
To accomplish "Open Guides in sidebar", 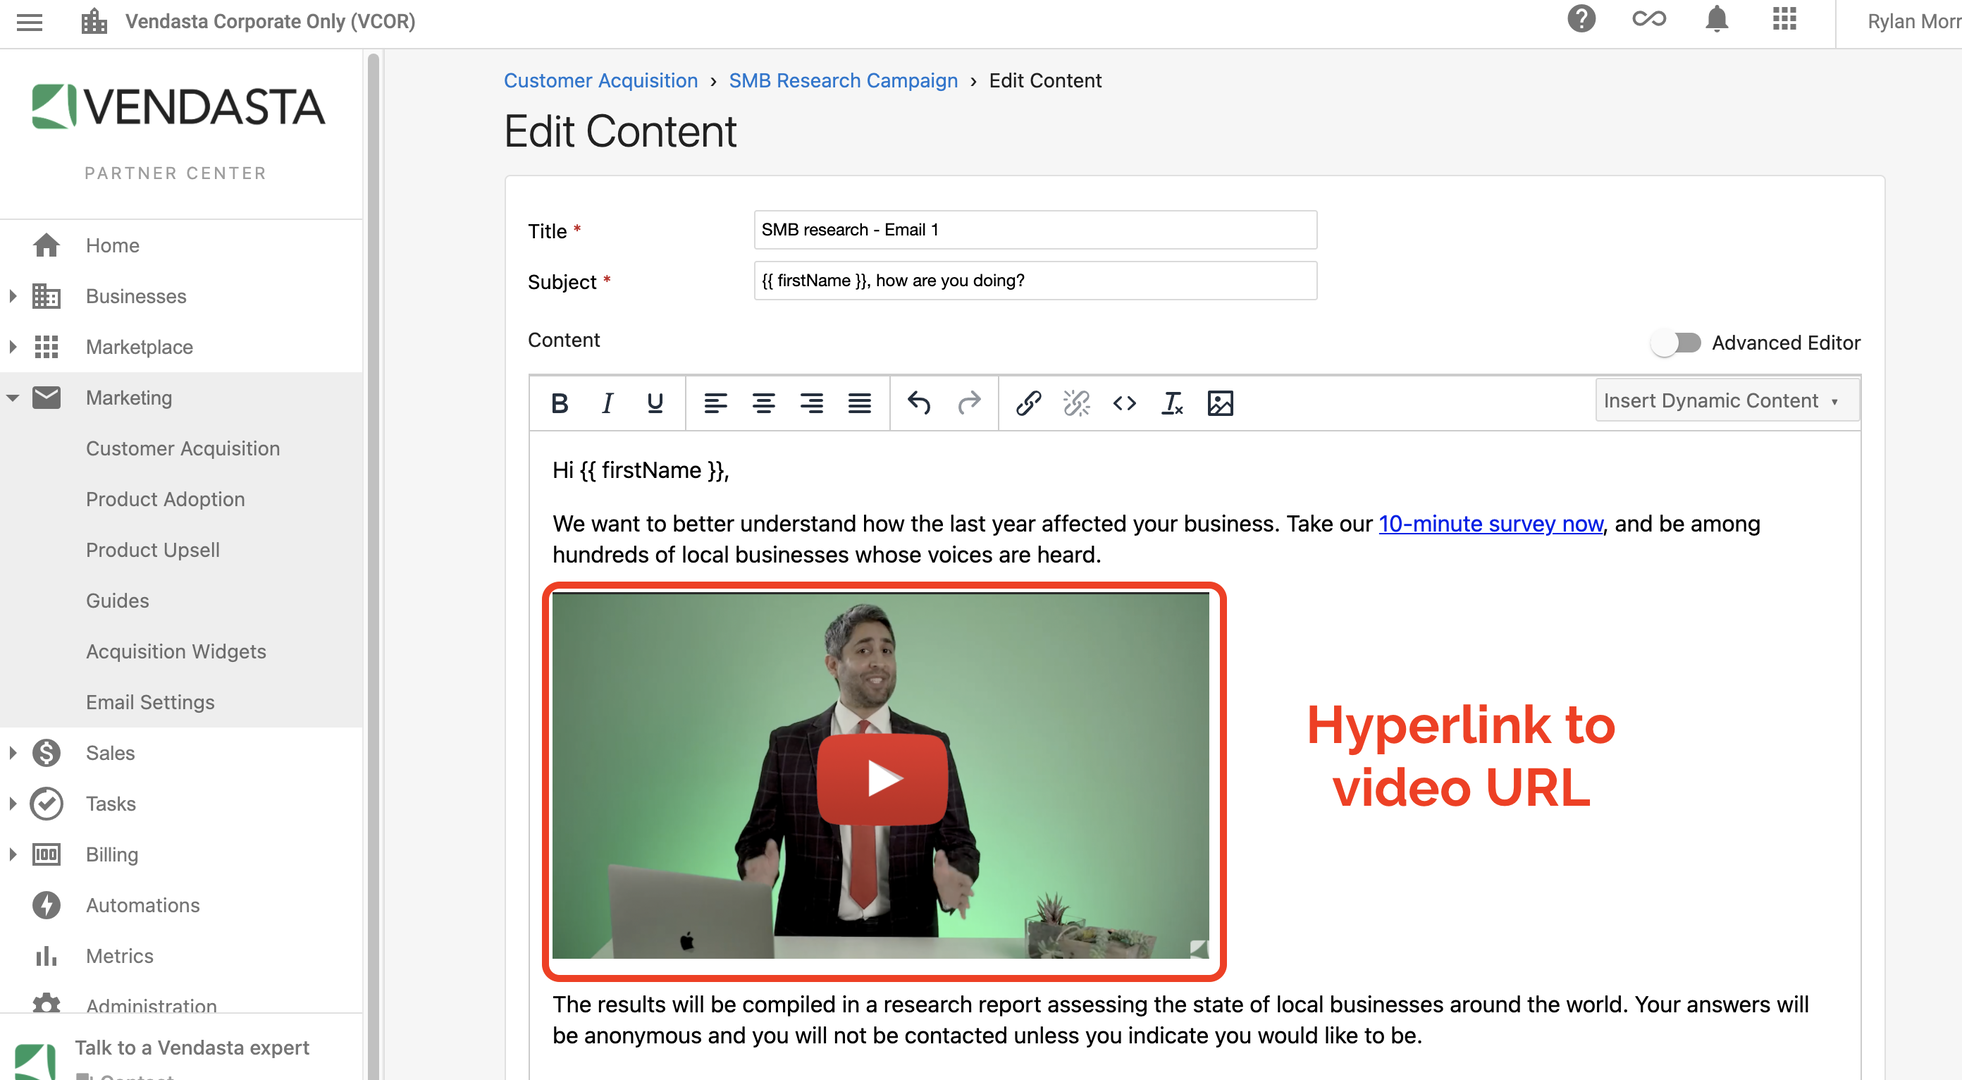I will click(x=117, y=601).
